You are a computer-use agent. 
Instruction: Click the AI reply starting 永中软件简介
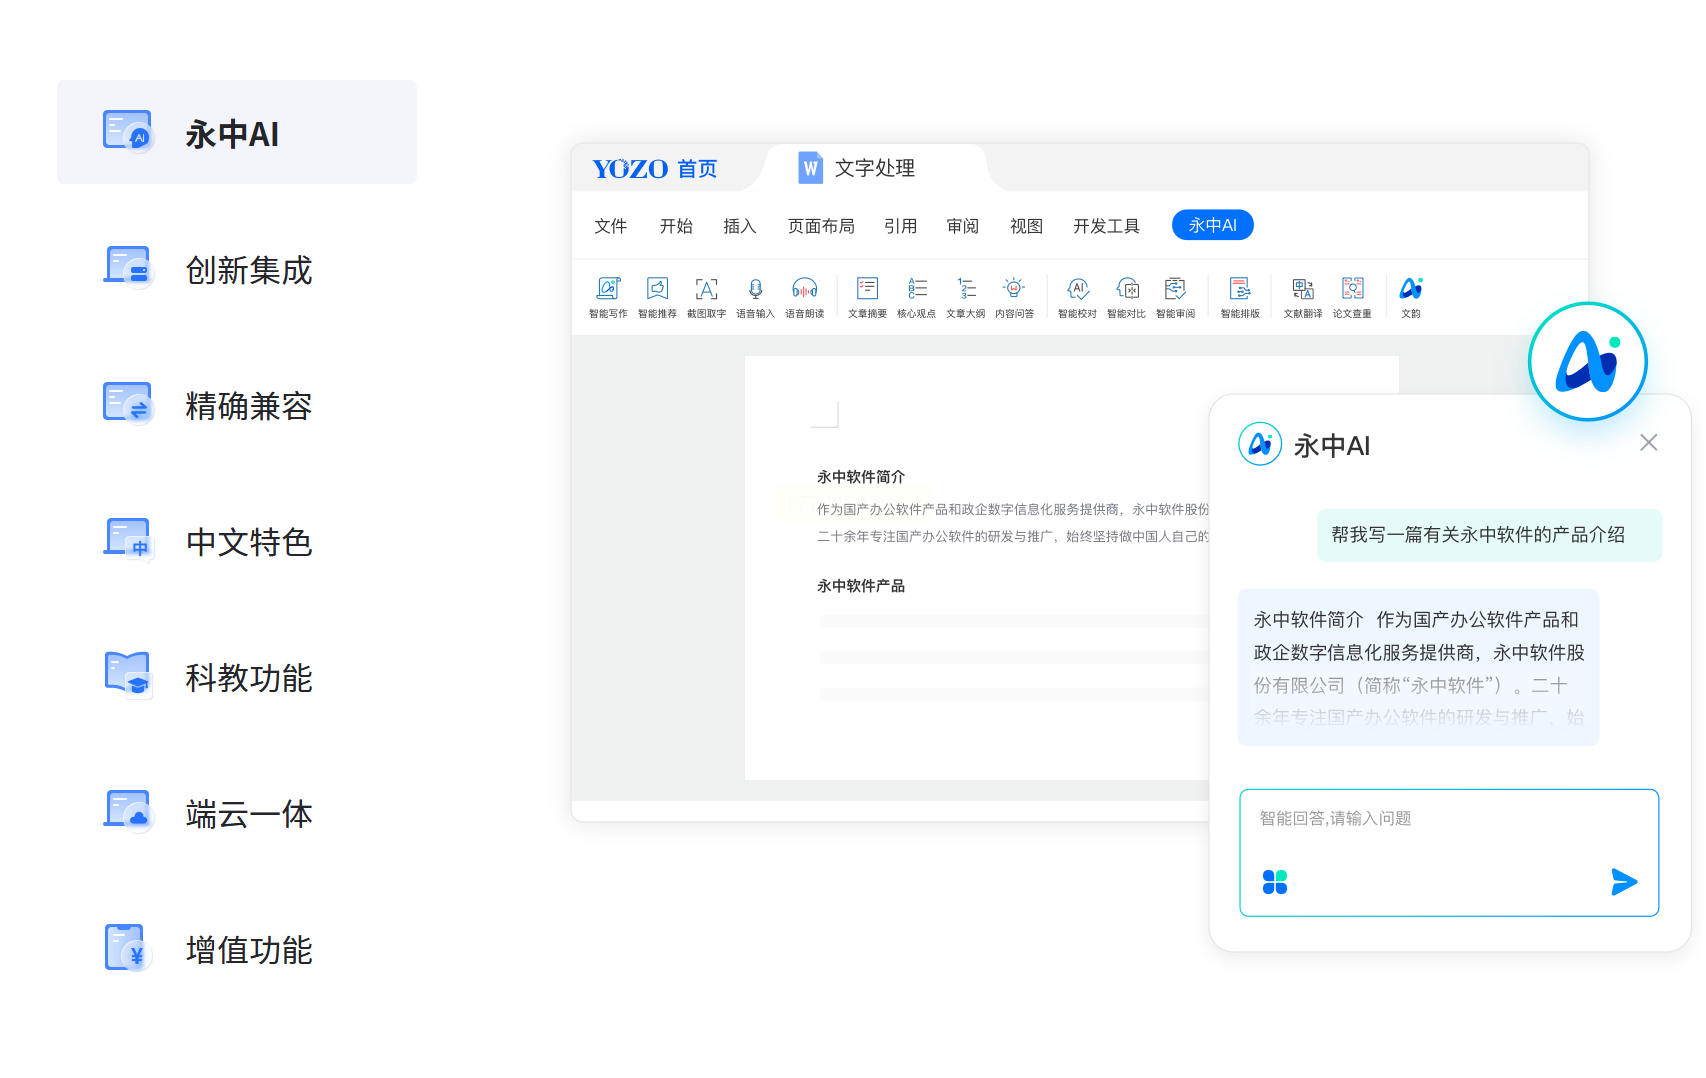[x=1418, y=667]
